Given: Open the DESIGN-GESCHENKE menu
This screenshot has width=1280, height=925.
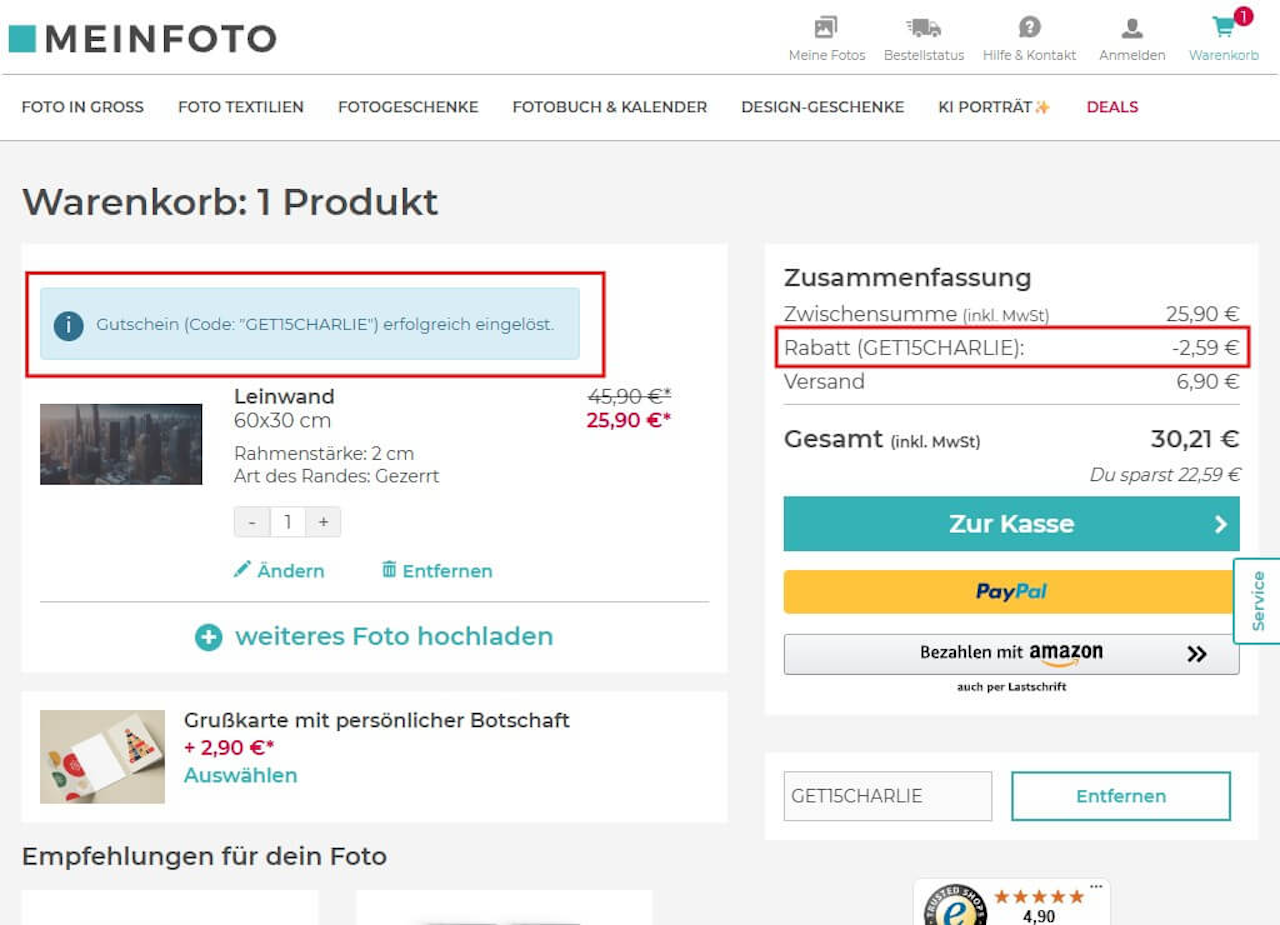Looking at the screenshot, I should click(x=822, y=107).
